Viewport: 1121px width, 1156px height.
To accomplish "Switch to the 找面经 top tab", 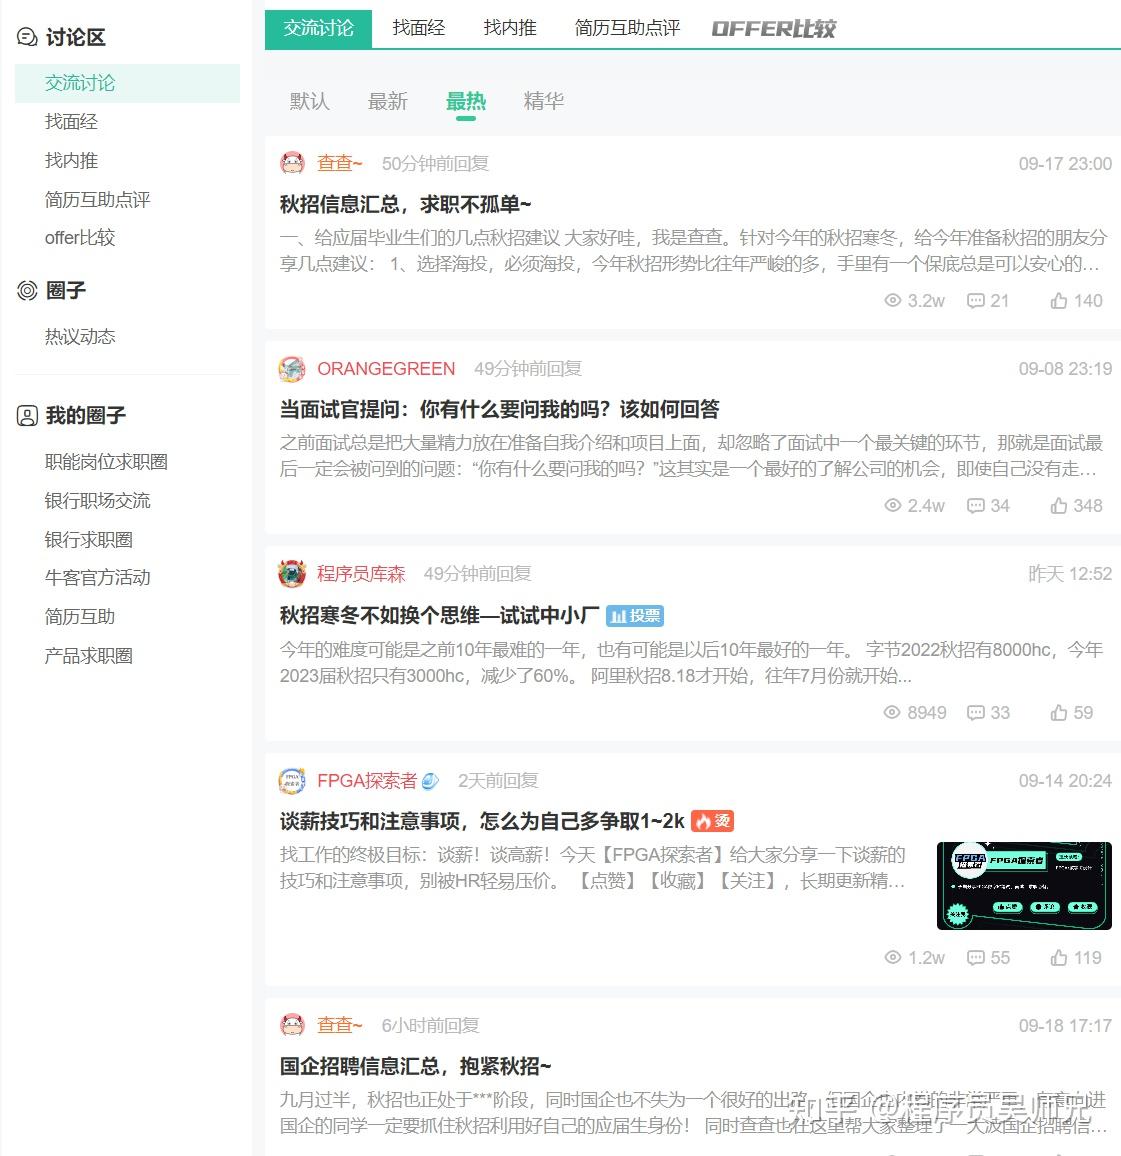I will [x=419, y=29].
